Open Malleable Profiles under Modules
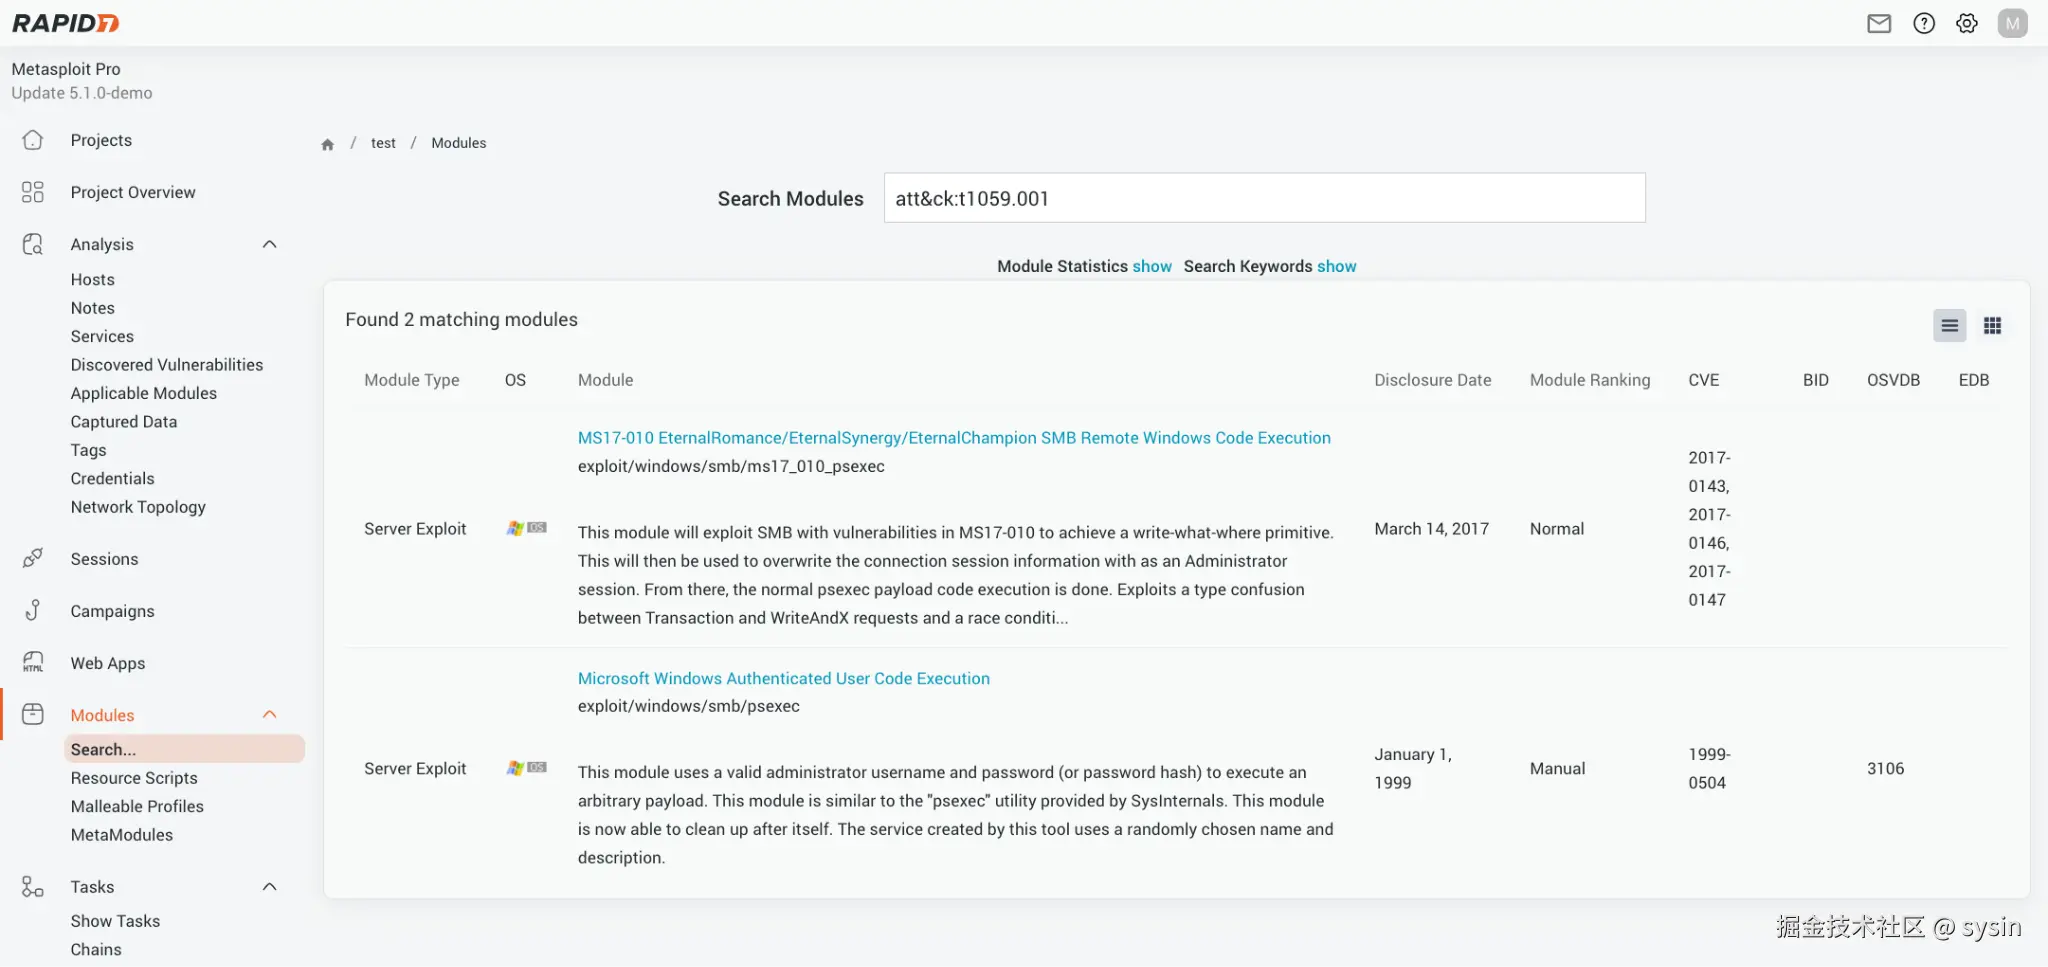 pos(137,806)
